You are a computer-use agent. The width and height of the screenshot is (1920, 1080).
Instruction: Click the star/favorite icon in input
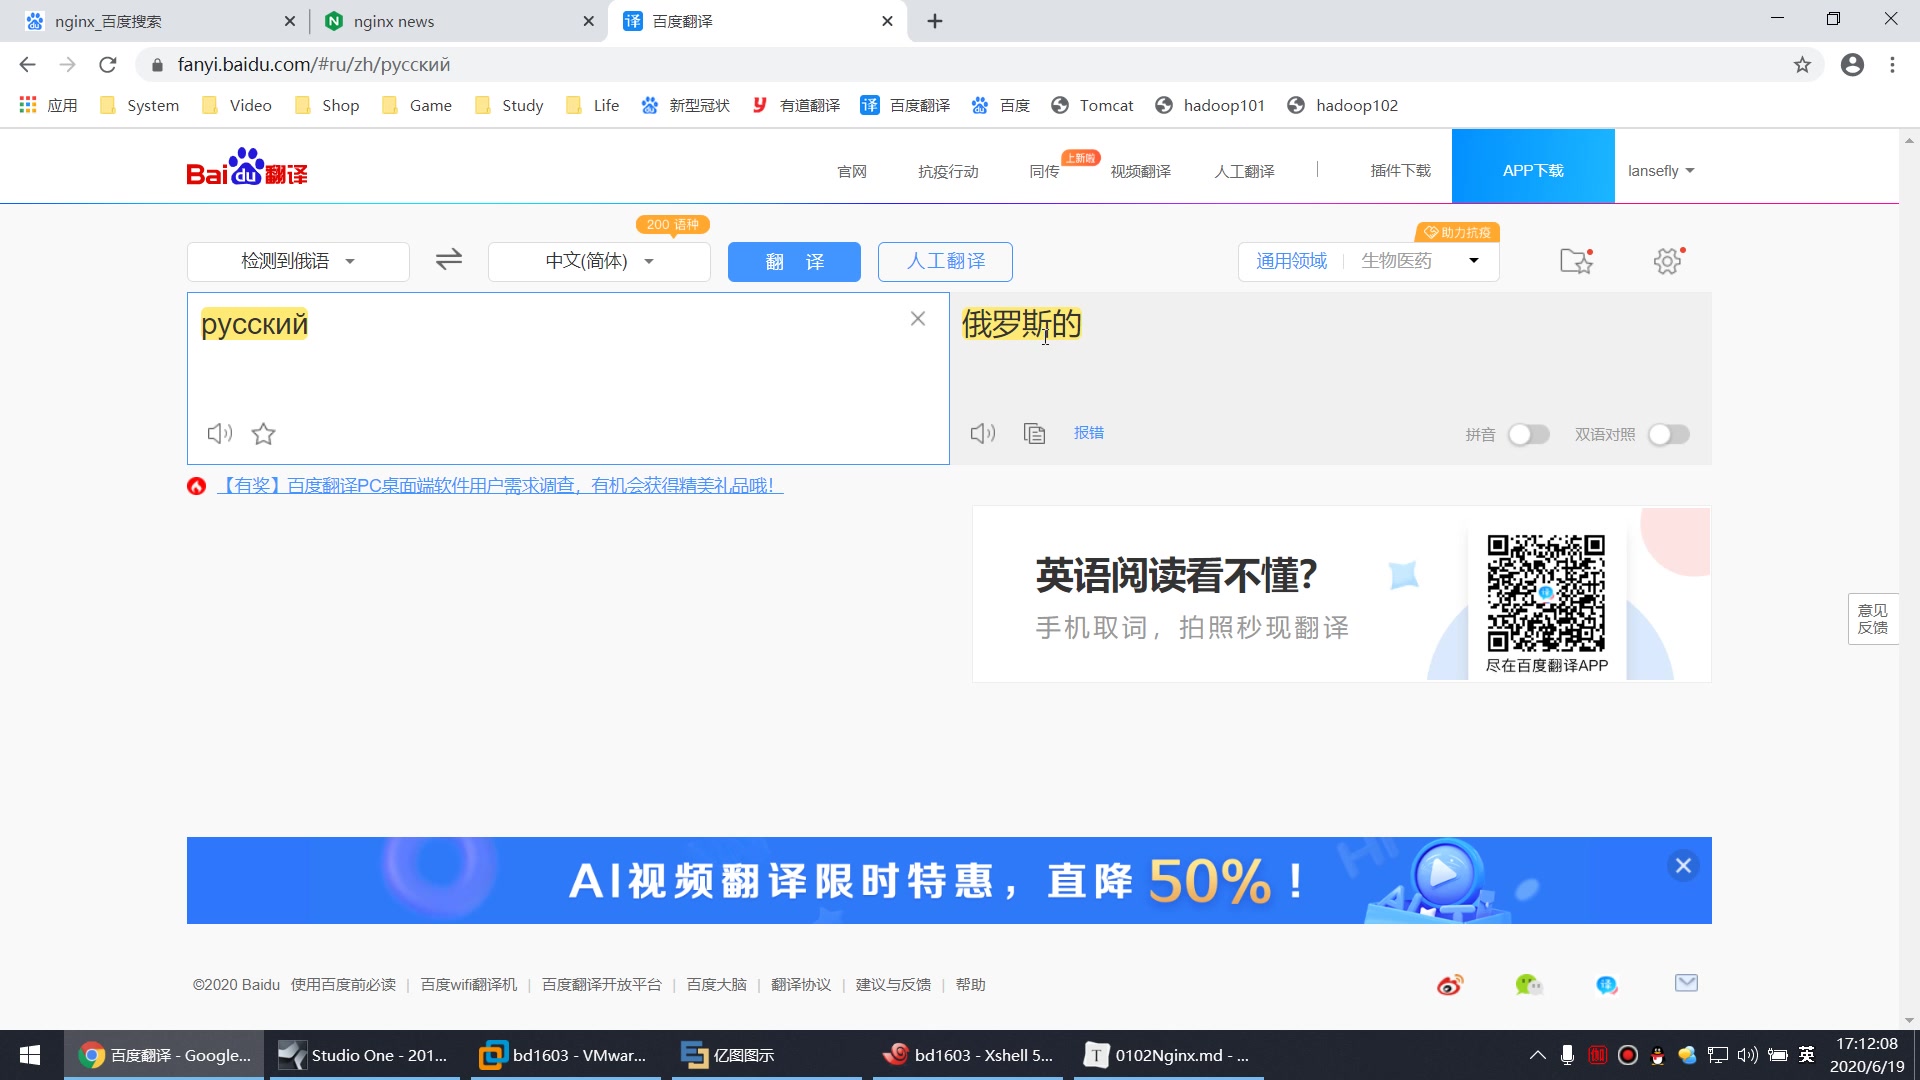[264, 433]
